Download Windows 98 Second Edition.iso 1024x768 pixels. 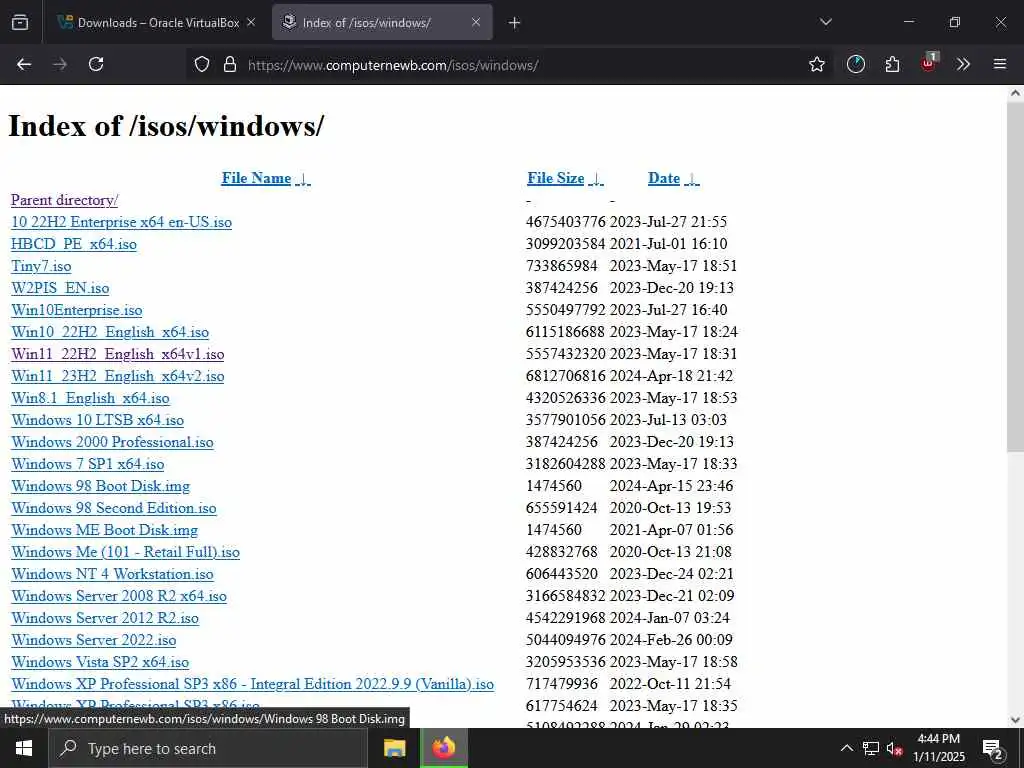(114, 508)
